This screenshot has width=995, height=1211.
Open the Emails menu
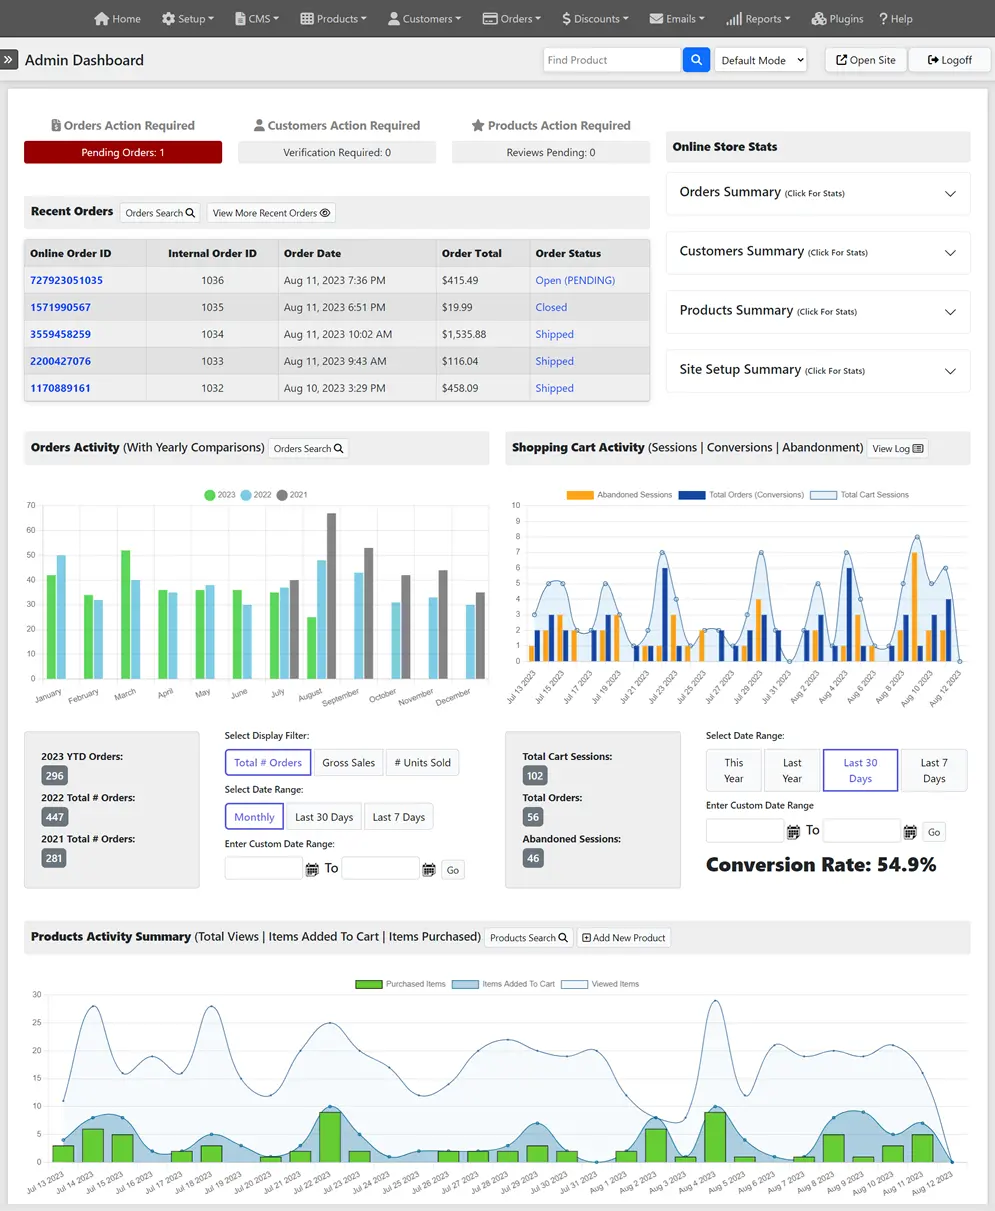[677, 19]
